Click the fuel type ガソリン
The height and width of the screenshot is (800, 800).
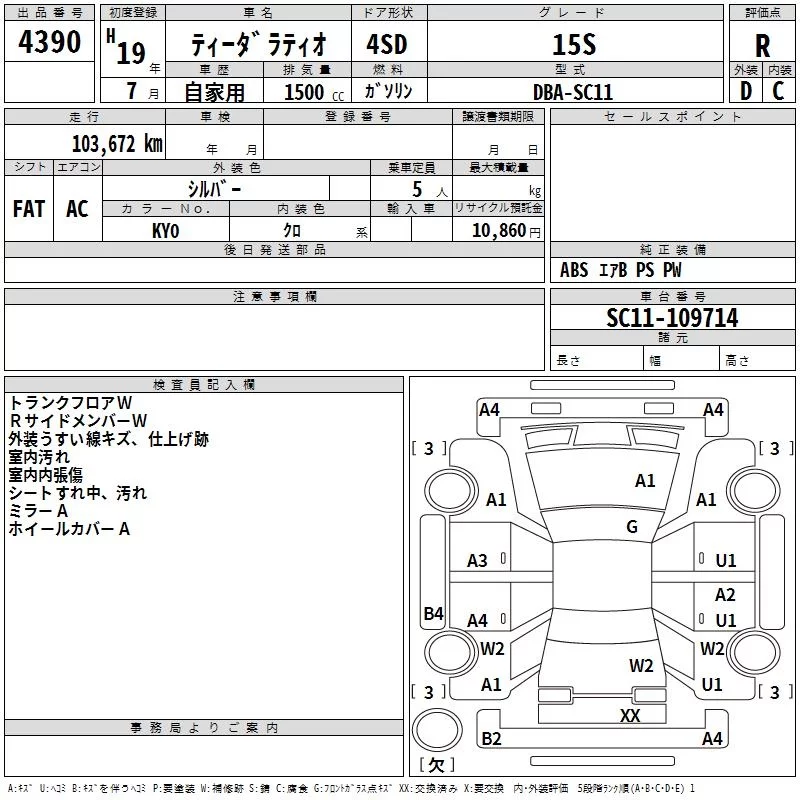tap(388, 91)
